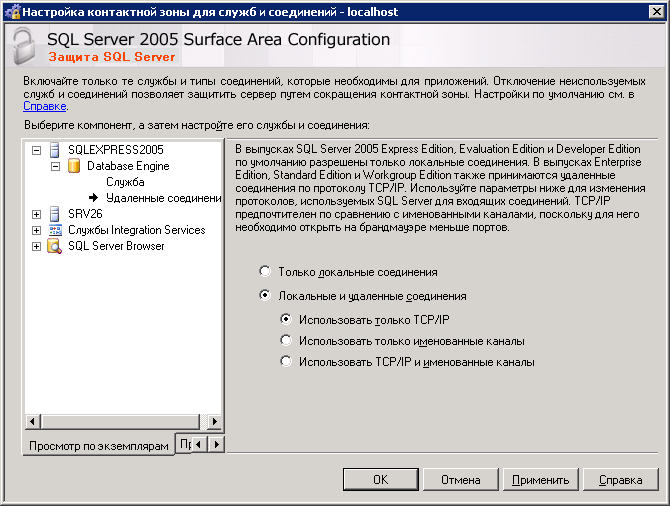Click the tree's left horizontal scroll arrow

[x=32, y=422]
